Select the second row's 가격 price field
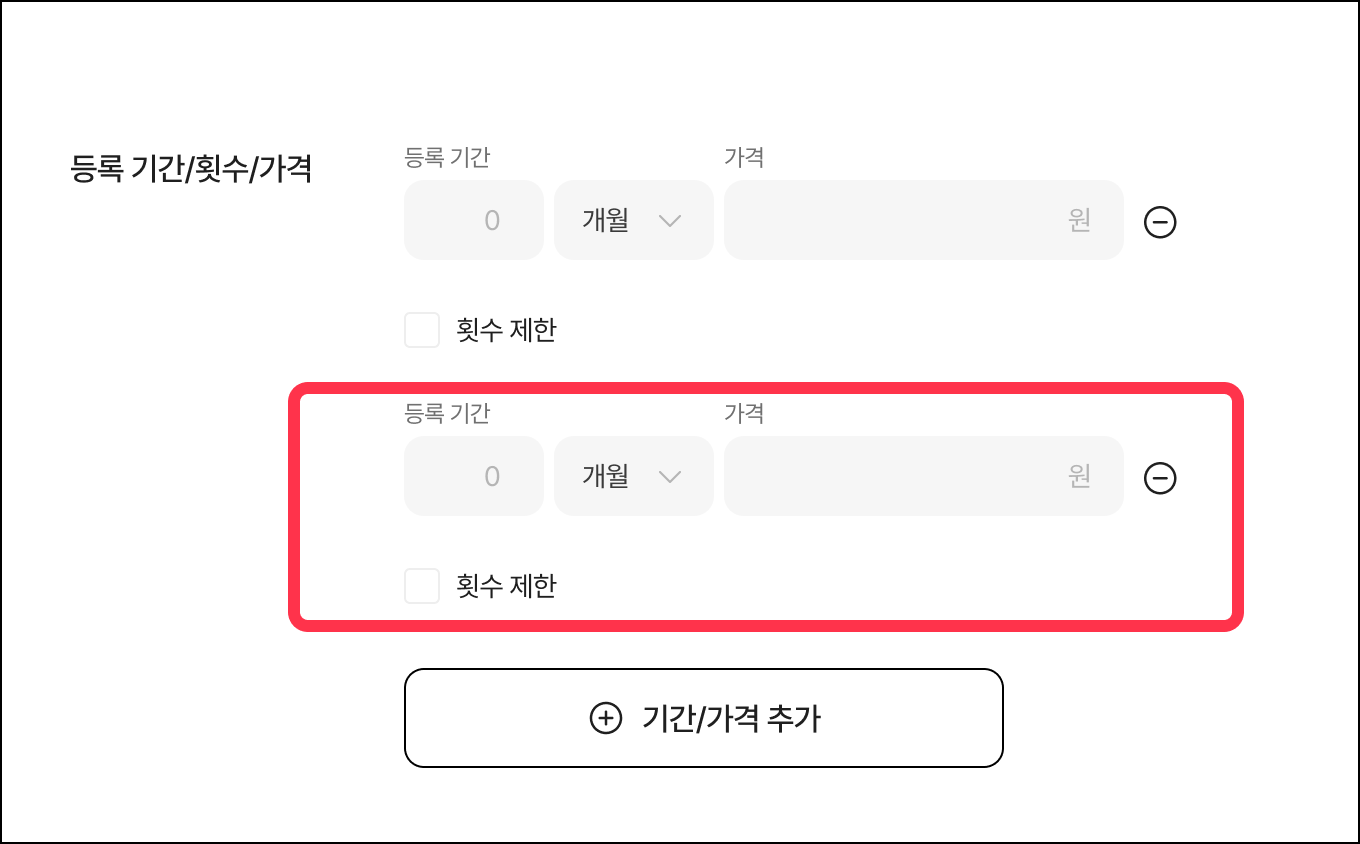 [x=900, y=476]
